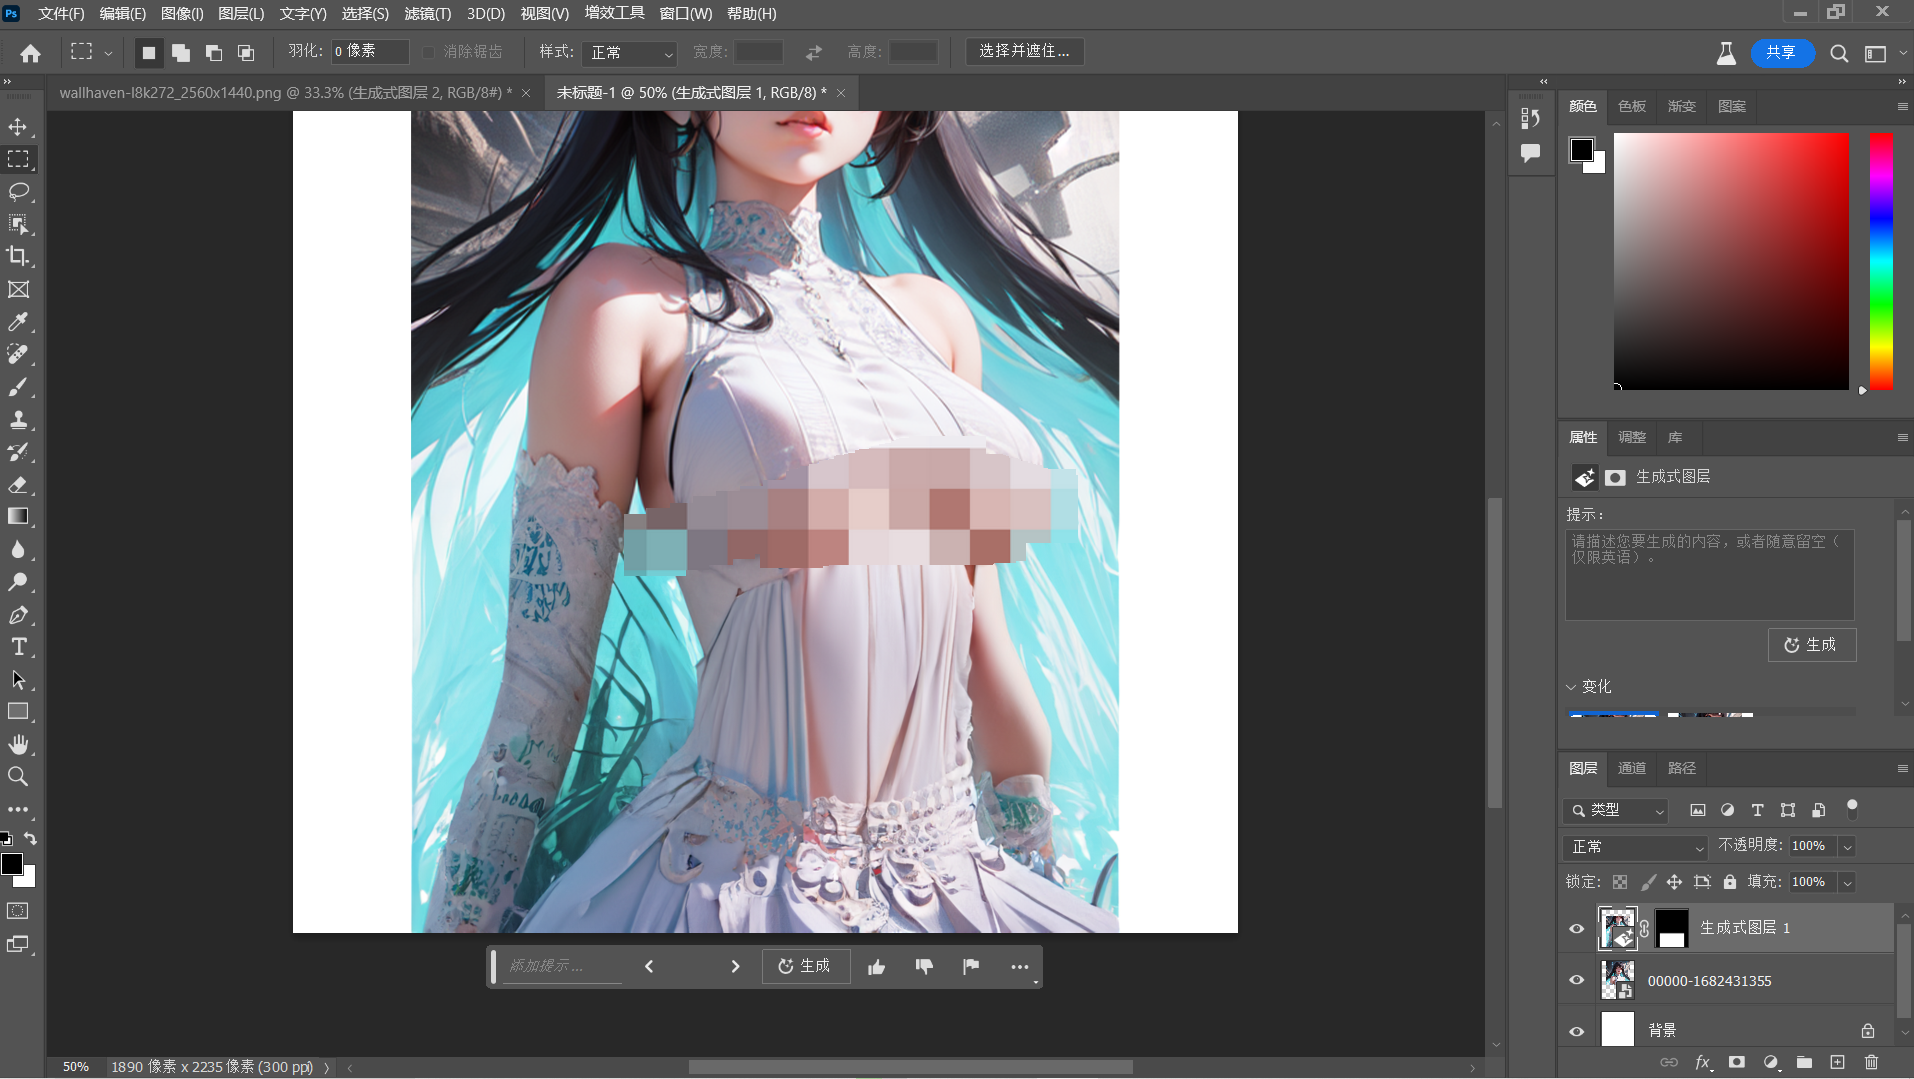The height and width of the screenshot is (1079, 1914).
Task: Collapse the 变化 section
Action: pos(1571,687)
